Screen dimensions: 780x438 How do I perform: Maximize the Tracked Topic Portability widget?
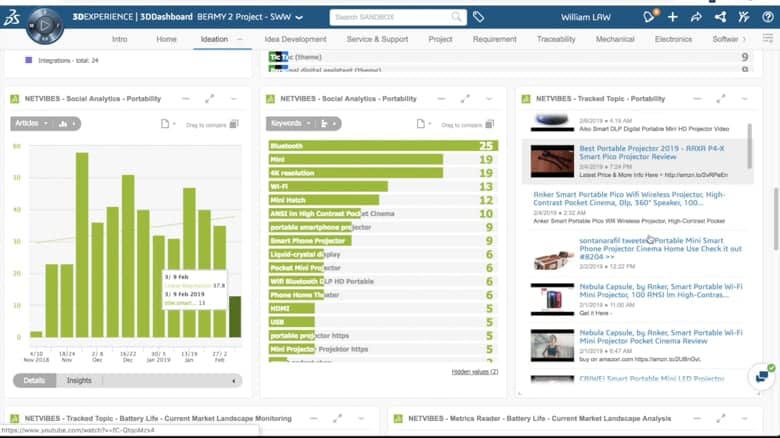721,99
